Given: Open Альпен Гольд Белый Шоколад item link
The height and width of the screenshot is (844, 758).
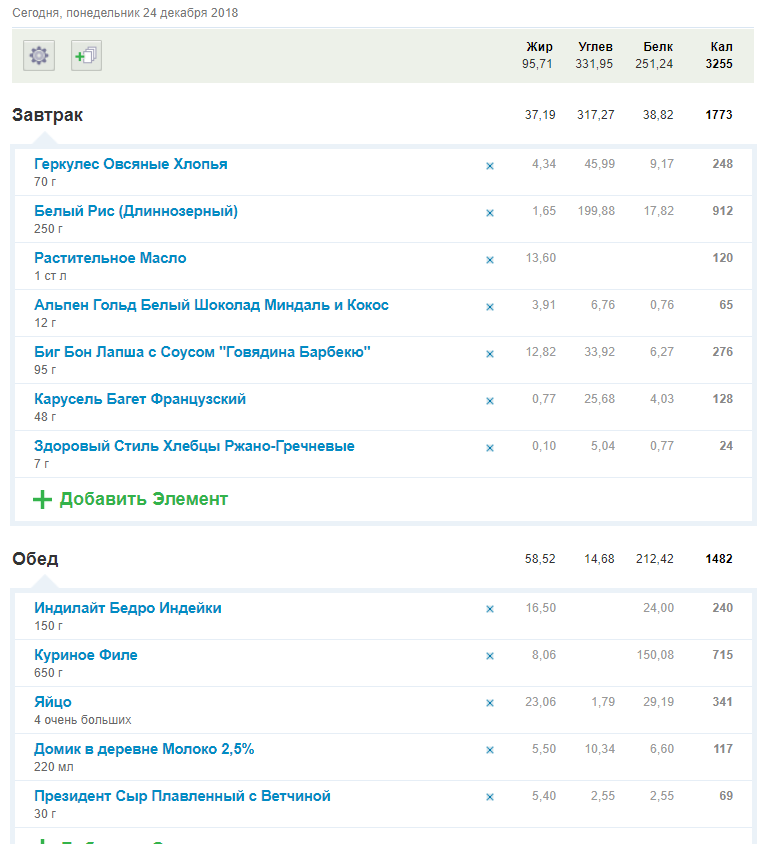Looking at the screenshot, I should [x=211, y=305].
